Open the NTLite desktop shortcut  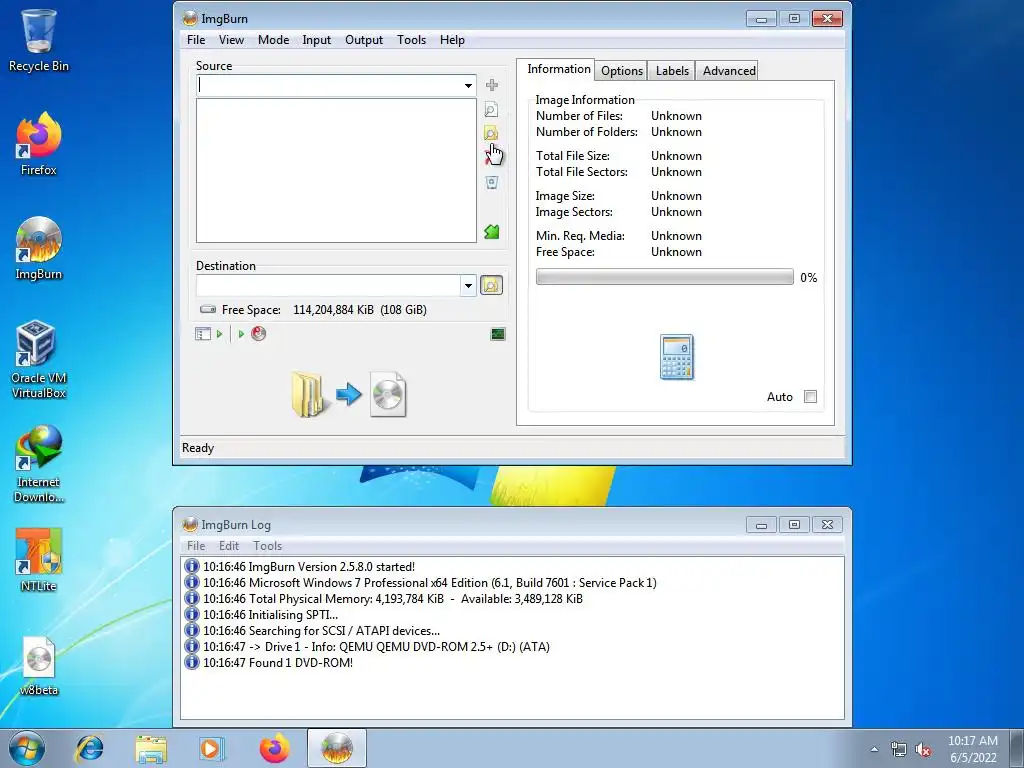[x=39, y=560]
